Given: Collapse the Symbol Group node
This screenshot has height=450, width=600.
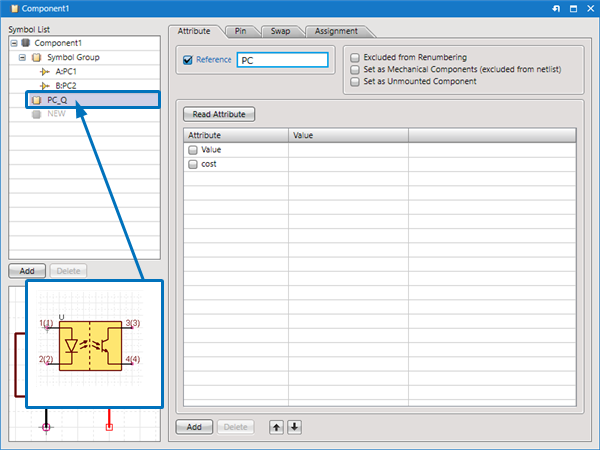Looking at the screenshot, I should point(23,57).
